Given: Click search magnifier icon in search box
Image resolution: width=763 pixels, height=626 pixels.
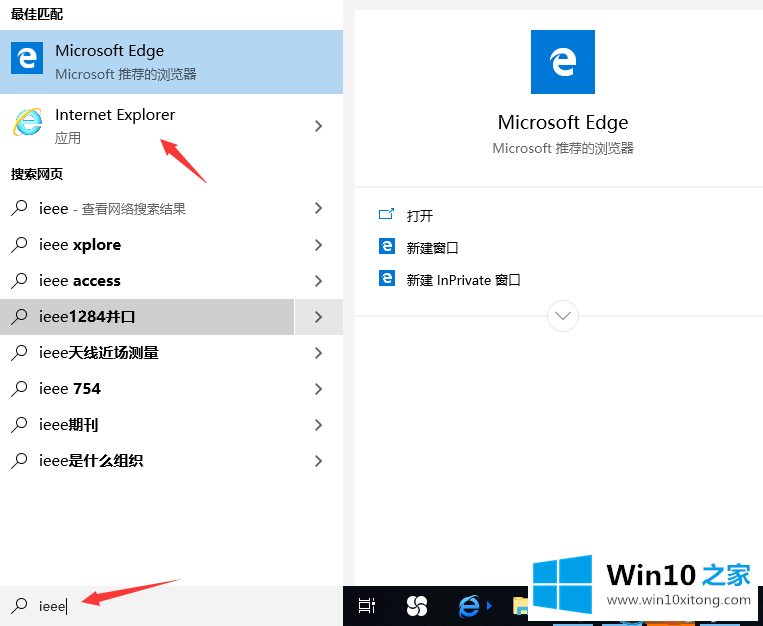Looking at the screenshot, I should 19,605.
